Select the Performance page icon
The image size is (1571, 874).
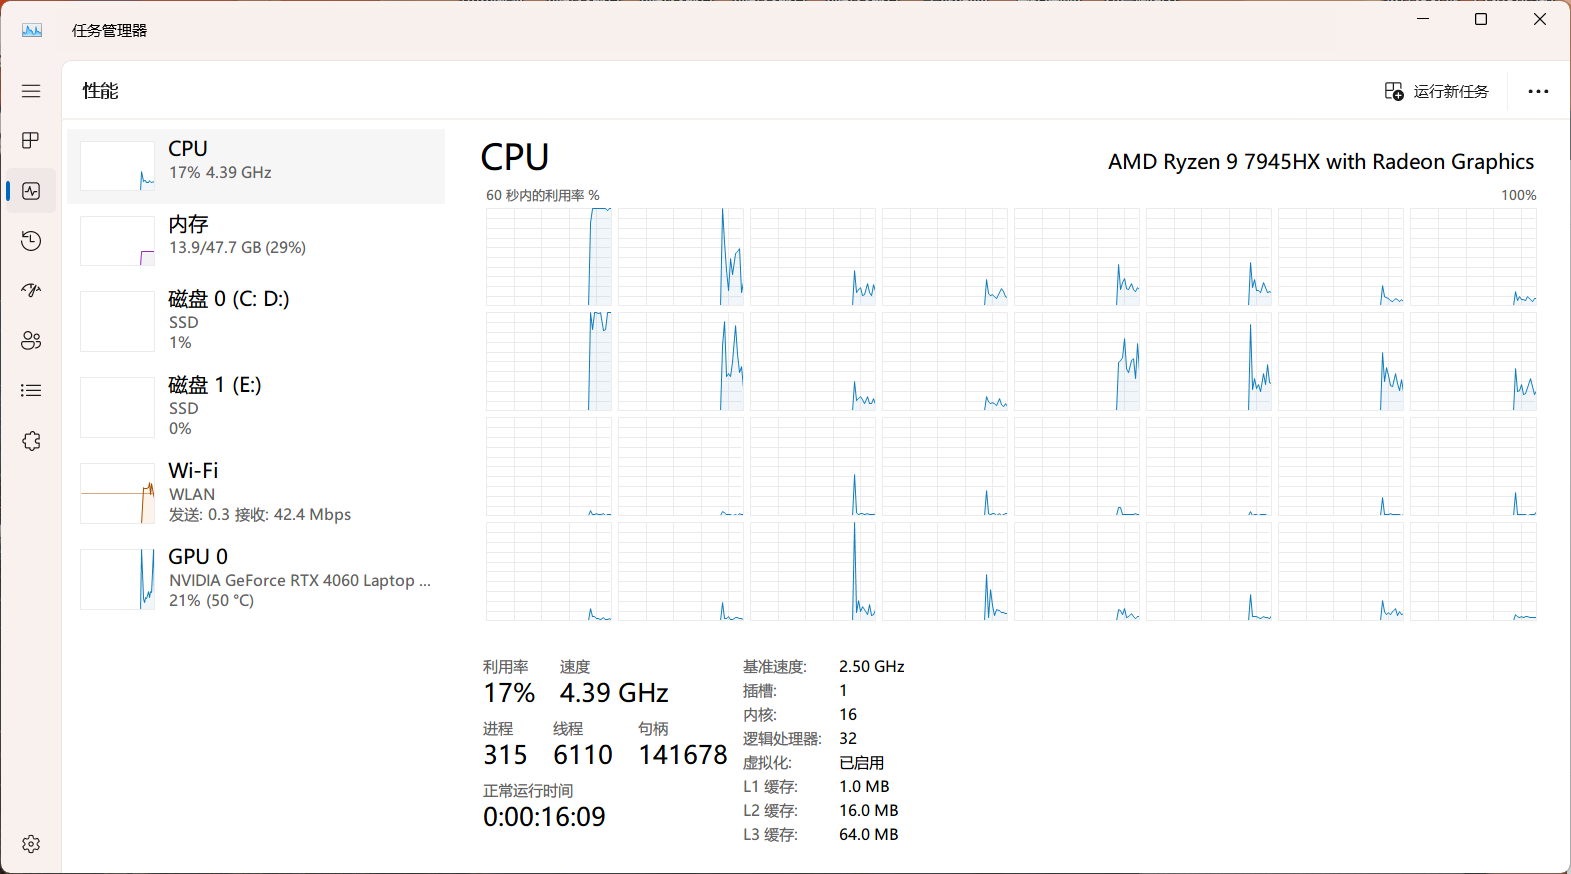[31, 190]
